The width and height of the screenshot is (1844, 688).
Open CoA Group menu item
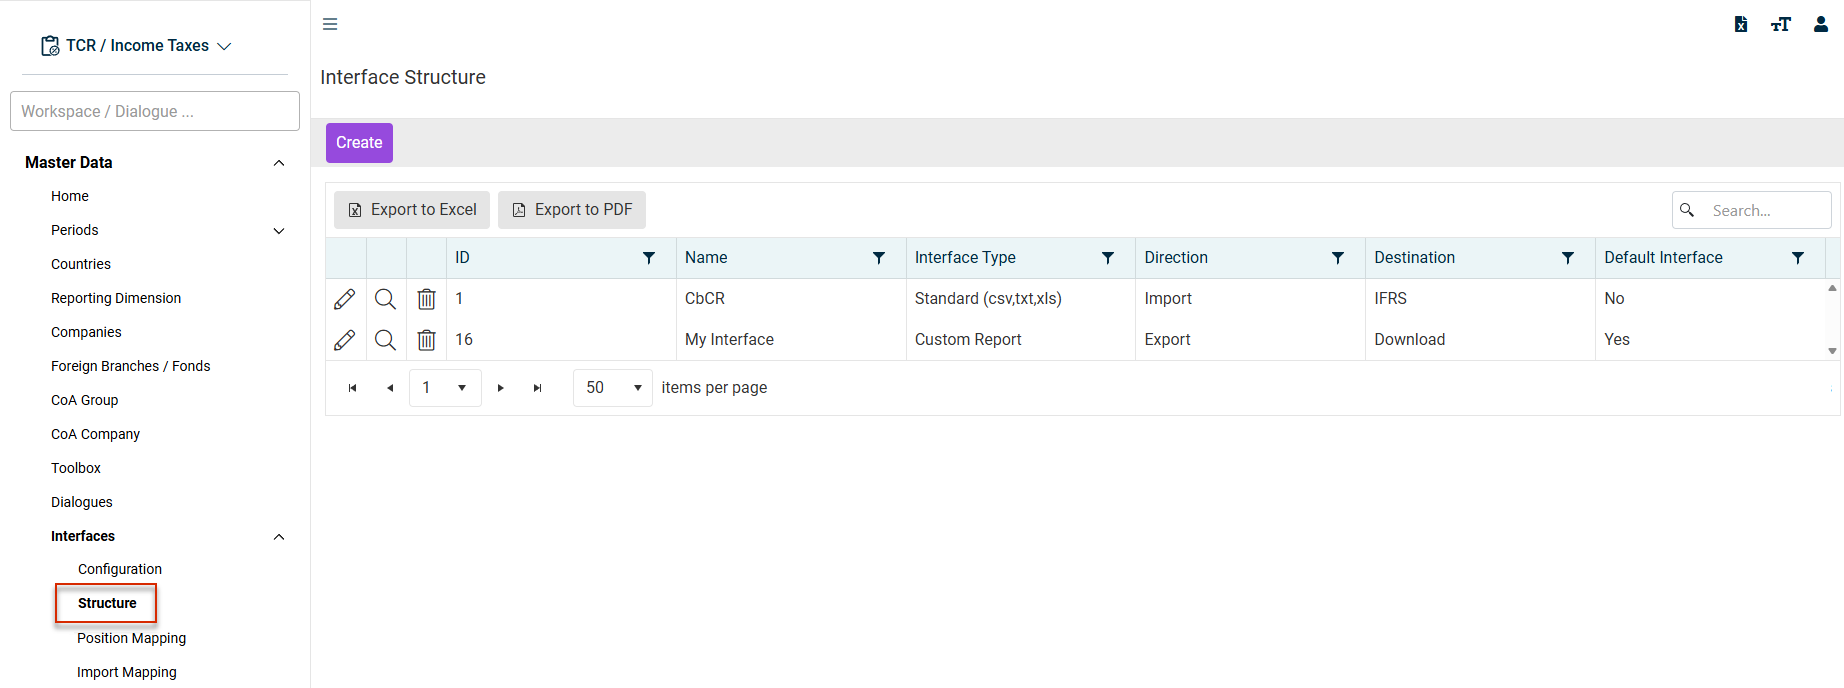click(x=85, y=400)
